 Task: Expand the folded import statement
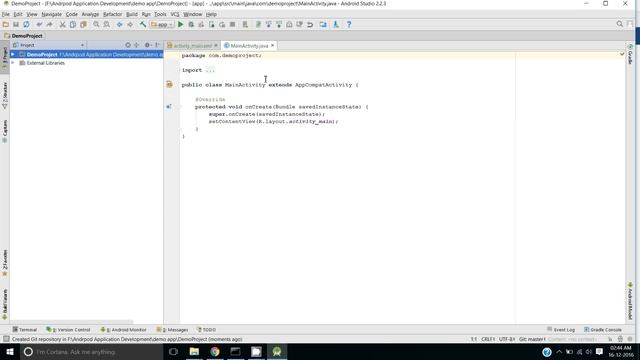pos(210,70)
